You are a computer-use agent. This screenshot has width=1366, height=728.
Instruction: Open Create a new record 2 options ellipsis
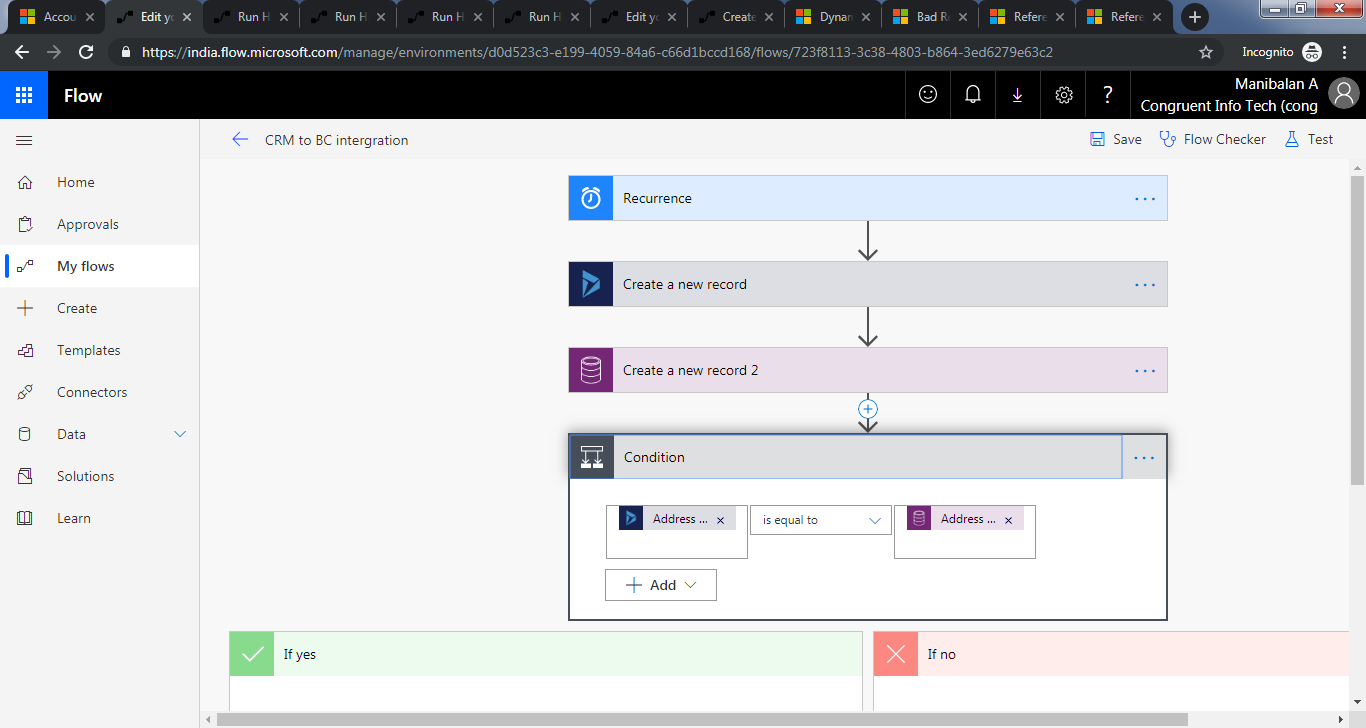1145,370
